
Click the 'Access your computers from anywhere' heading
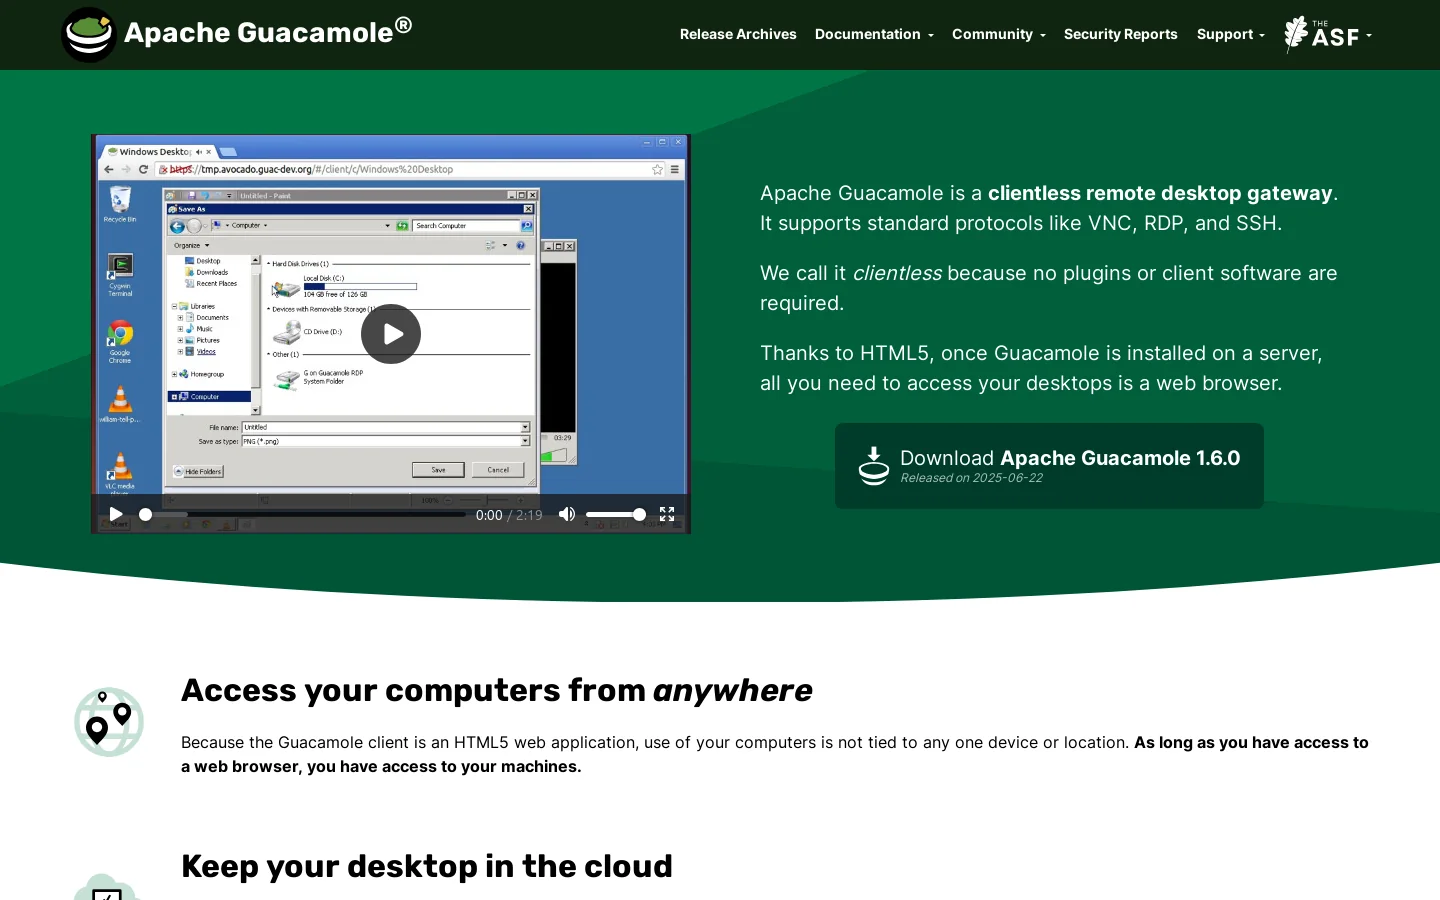tap(497, 690)
